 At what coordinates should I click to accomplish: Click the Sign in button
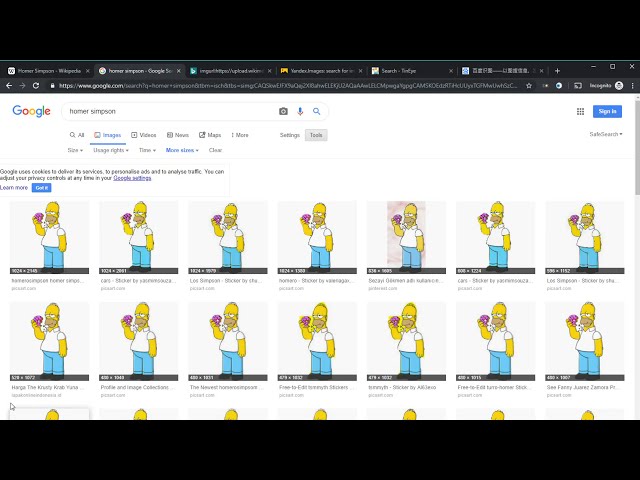coord(607,111)
